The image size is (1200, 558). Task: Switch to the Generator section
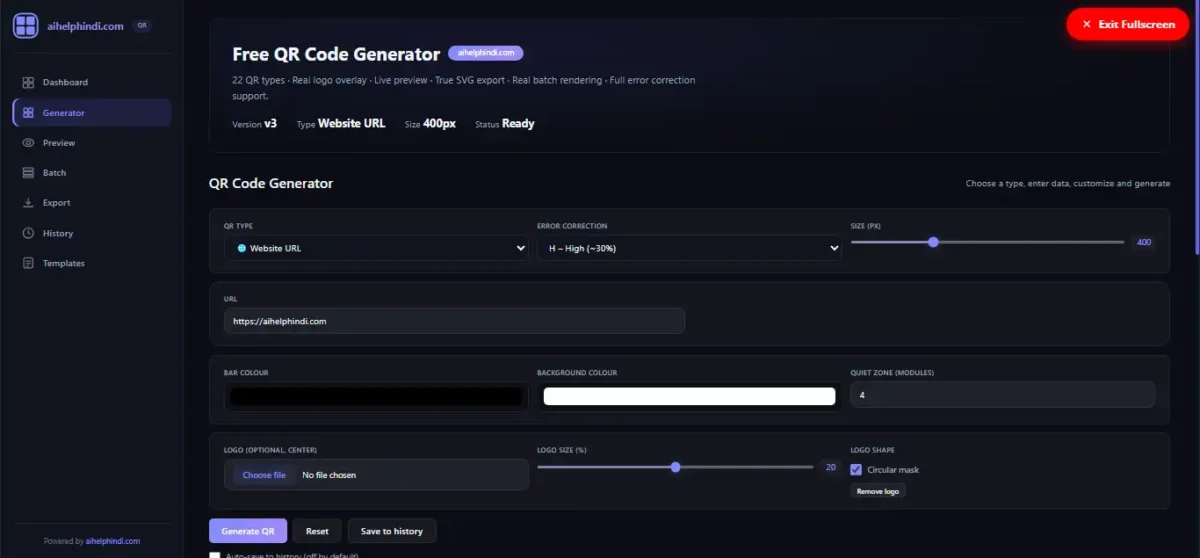click(x=92, y=113)
